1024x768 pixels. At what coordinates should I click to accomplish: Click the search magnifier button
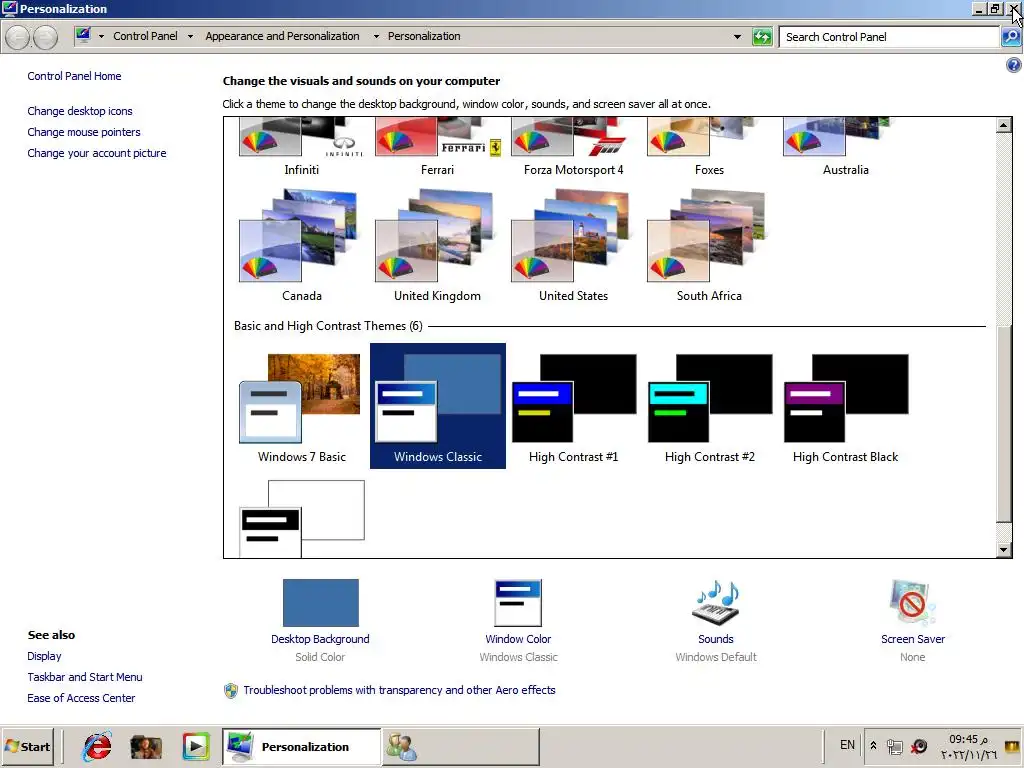click(x=1010, y=37)
